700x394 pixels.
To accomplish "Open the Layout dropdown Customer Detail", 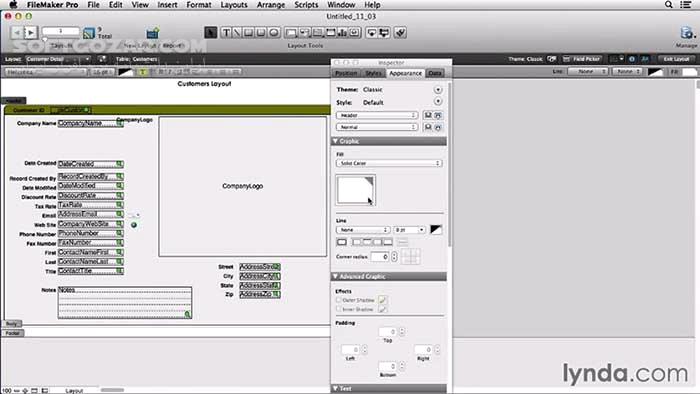I will 58,59.
